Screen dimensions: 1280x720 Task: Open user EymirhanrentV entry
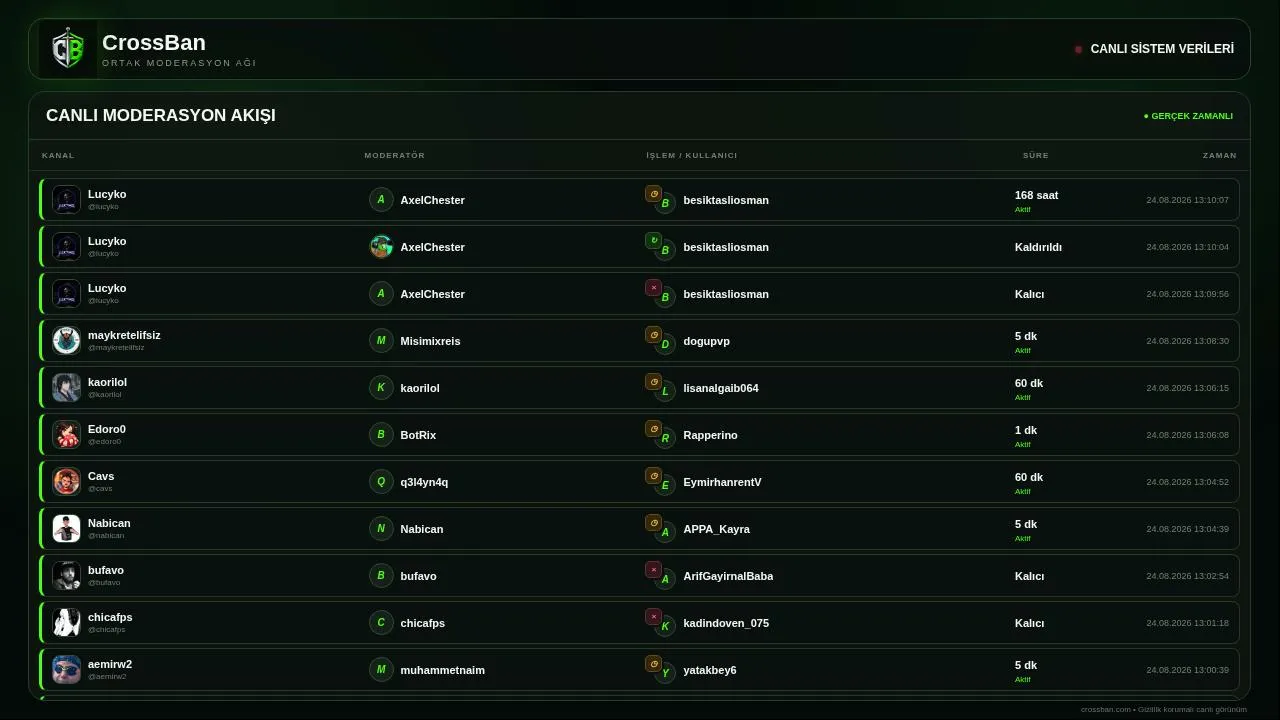[x=722, y=482]
